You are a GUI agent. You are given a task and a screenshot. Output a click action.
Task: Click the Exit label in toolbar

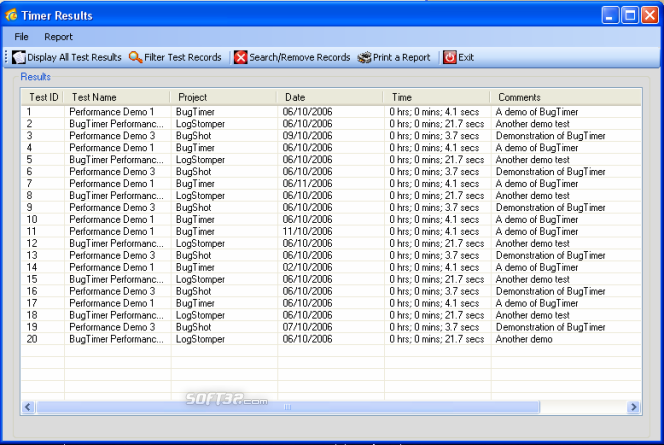pos(466,57)
